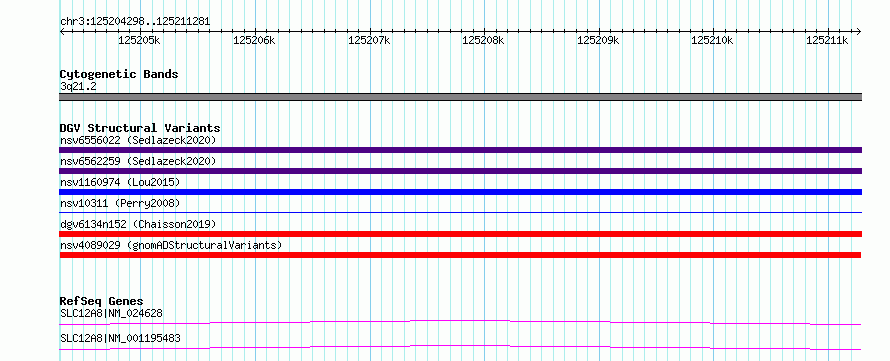Click the nsv6562259 (Sedlazeck2020) variant label
Image resolution: width=890 pixels, height=361 pixels.
click(x=138, y=161)
